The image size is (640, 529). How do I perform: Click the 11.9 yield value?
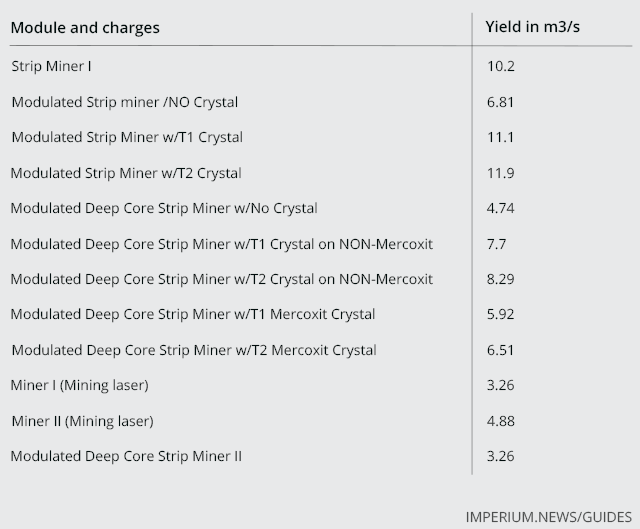pyautogui.click(x=500, y=173)
